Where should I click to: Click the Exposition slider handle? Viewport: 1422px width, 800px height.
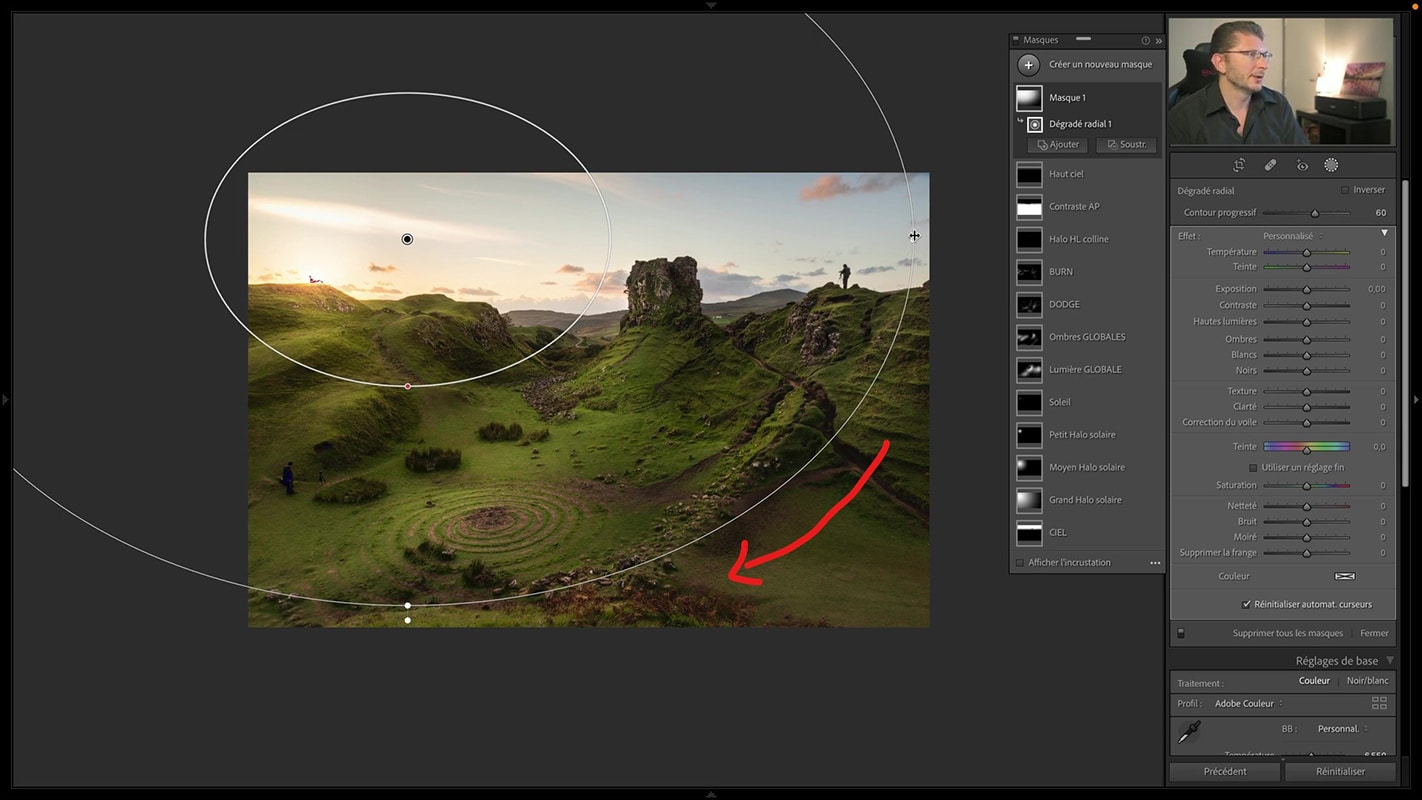point(1306,289)
